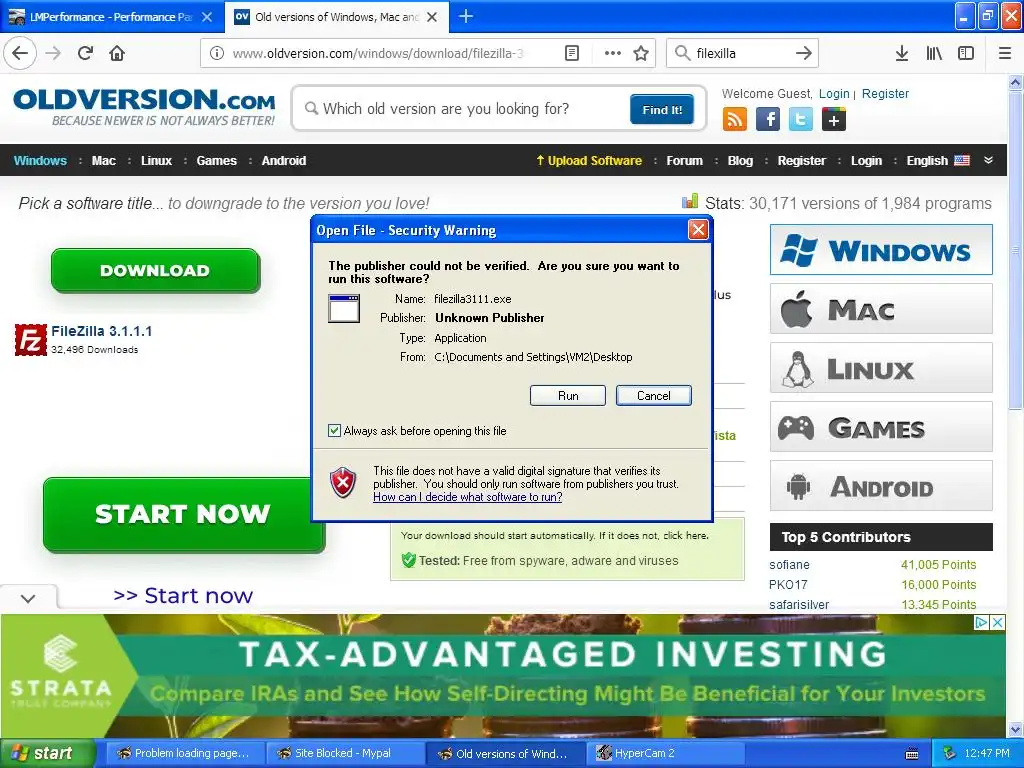Click the AdChoices triangle icon on banner

981,622
